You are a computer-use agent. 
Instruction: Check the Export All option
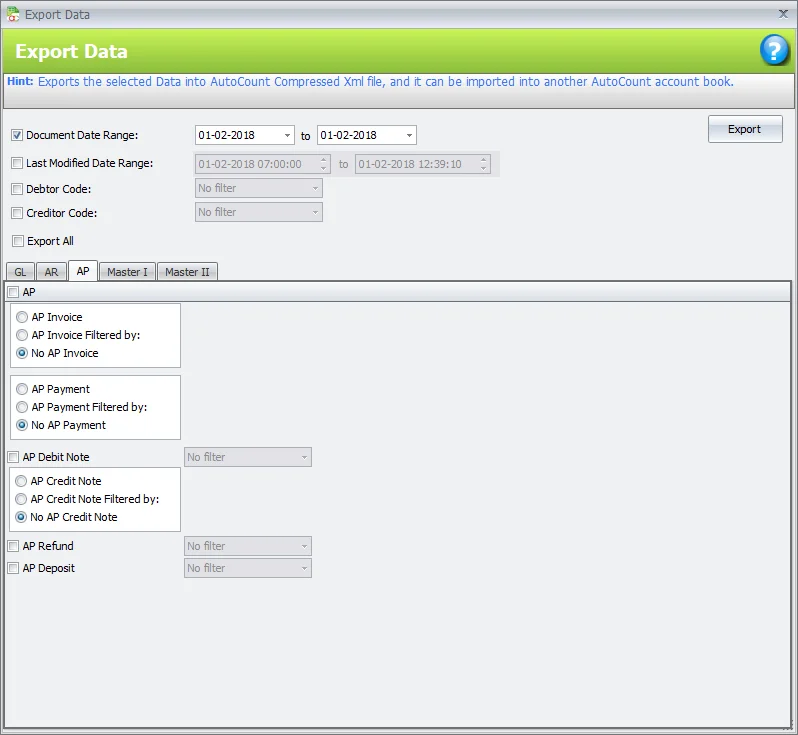[17, 241]
